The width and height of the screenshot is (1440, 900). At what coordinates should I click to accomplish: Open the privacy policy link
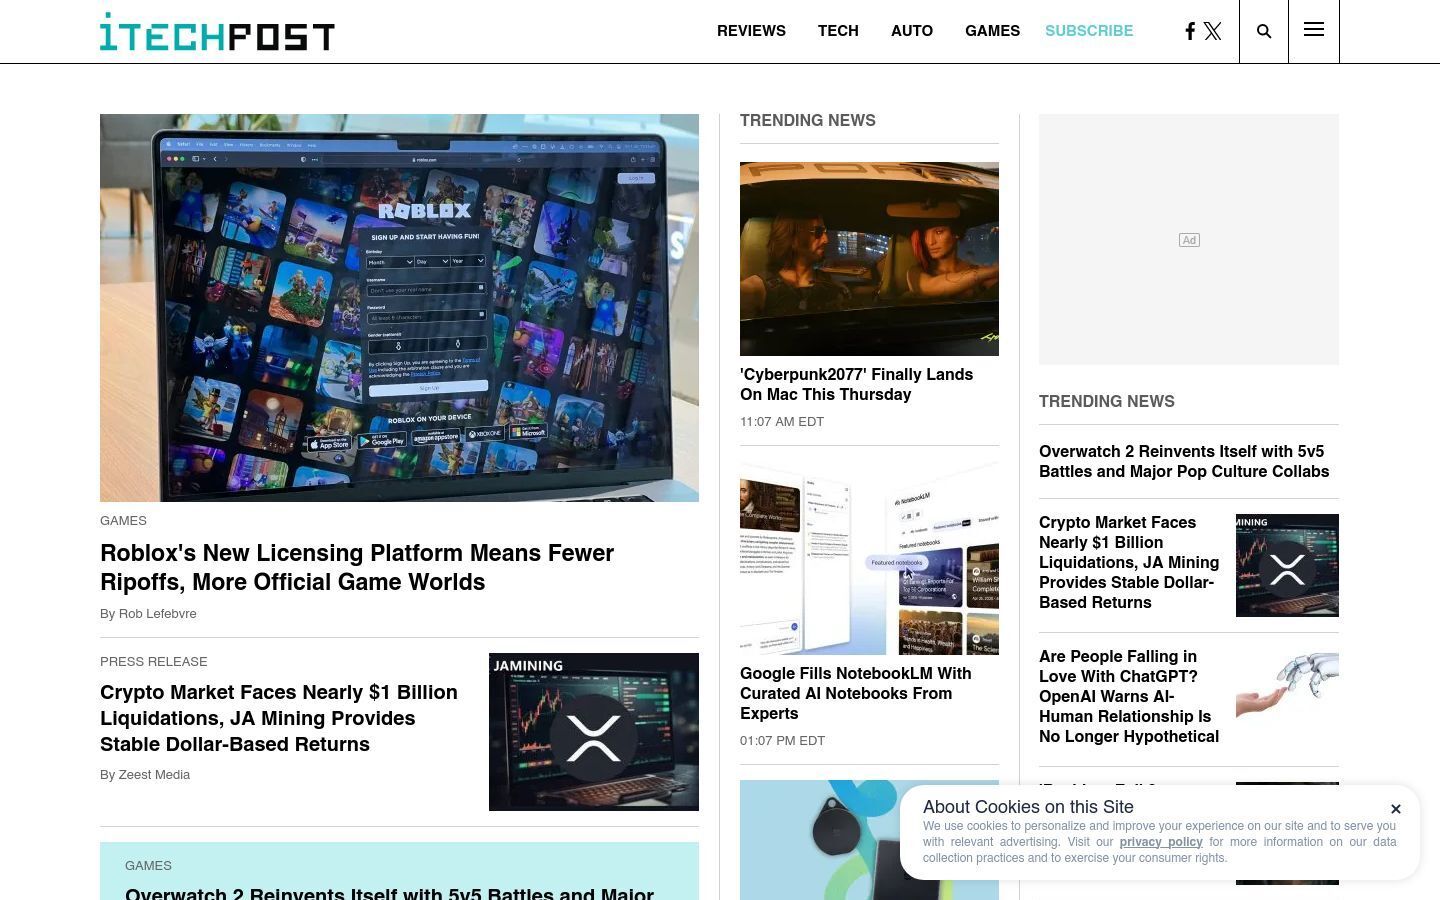[x=1161, y=842]
